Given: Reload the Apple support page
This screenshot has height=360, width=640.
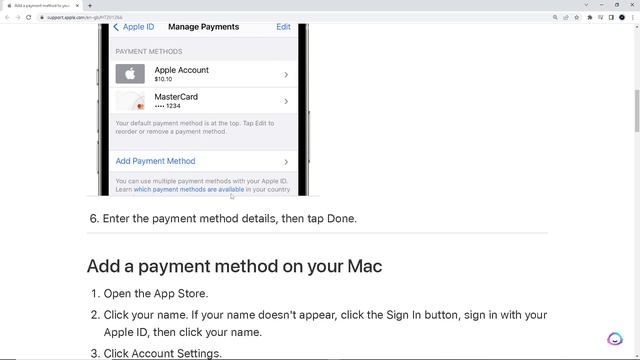Looking at the screenshot, I should pyautogui.click(x=29, y=18).
